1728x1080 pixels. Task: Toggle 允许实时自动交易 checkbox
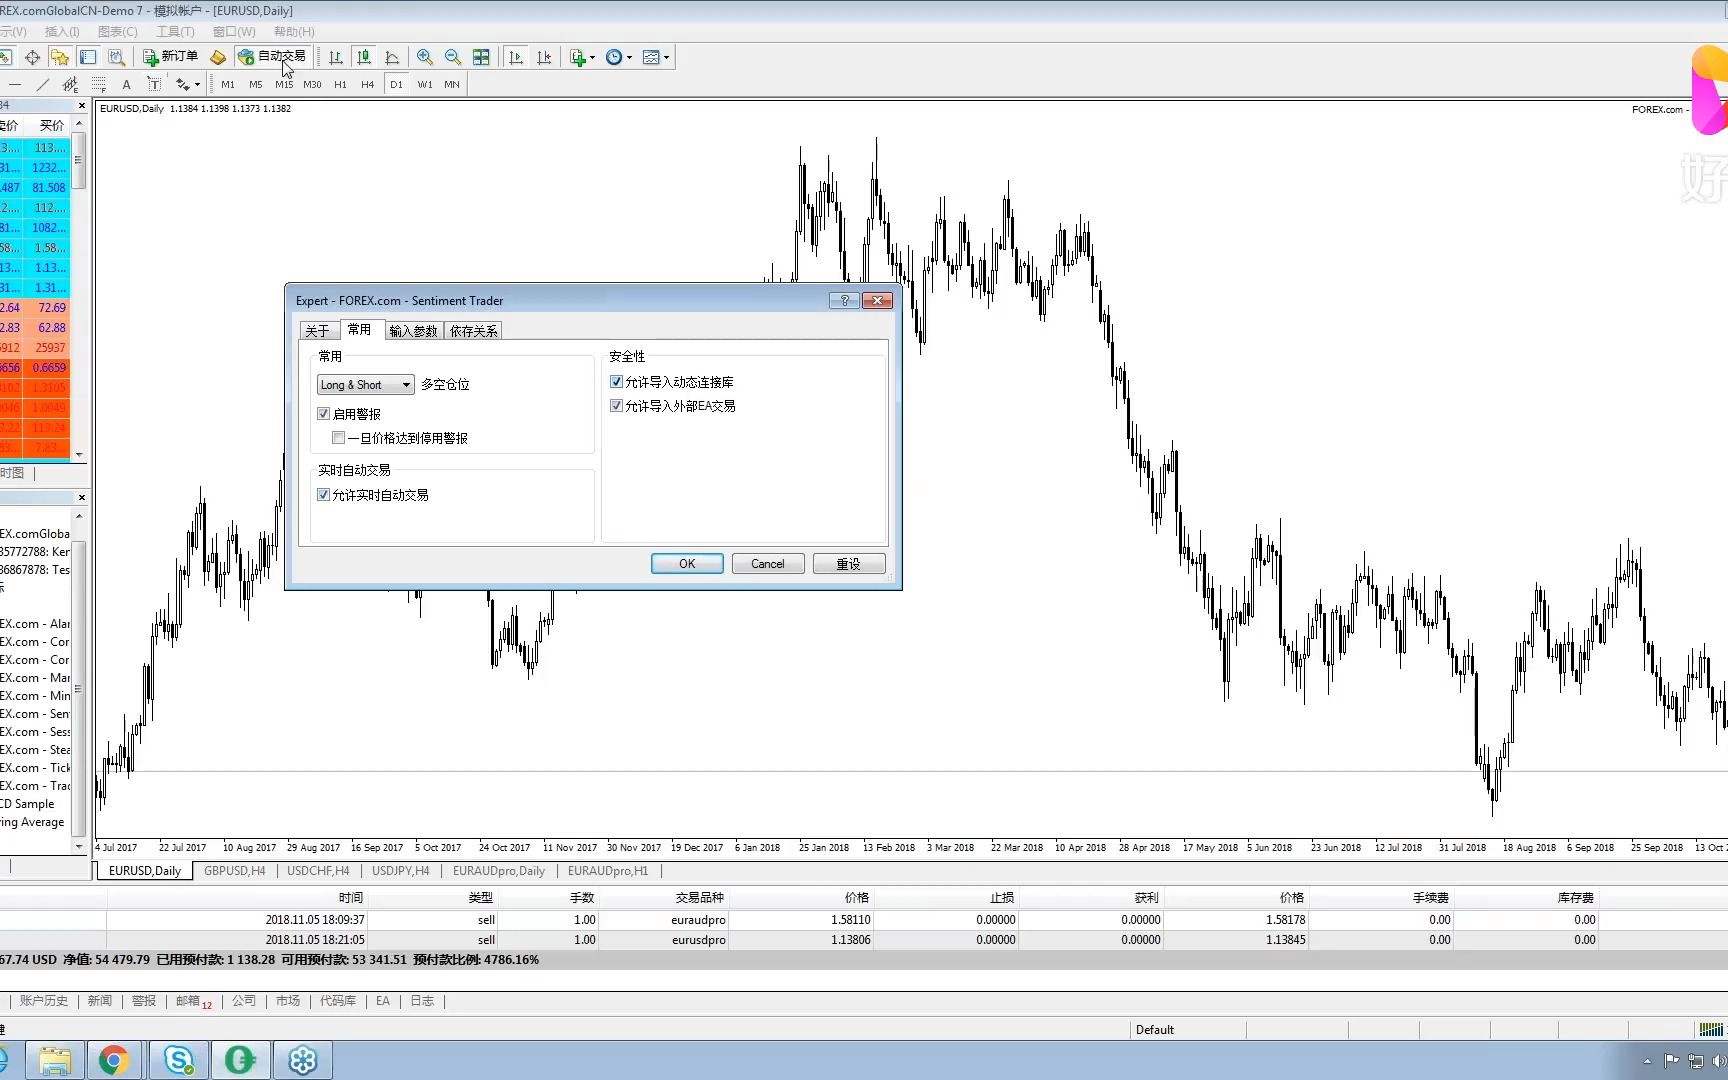pyautogui.click(x=324, y=495)
